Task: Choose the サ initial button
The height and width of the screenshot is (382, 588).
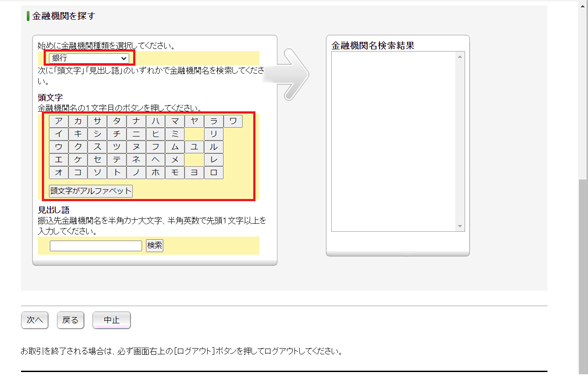Action: pos(98,121)
